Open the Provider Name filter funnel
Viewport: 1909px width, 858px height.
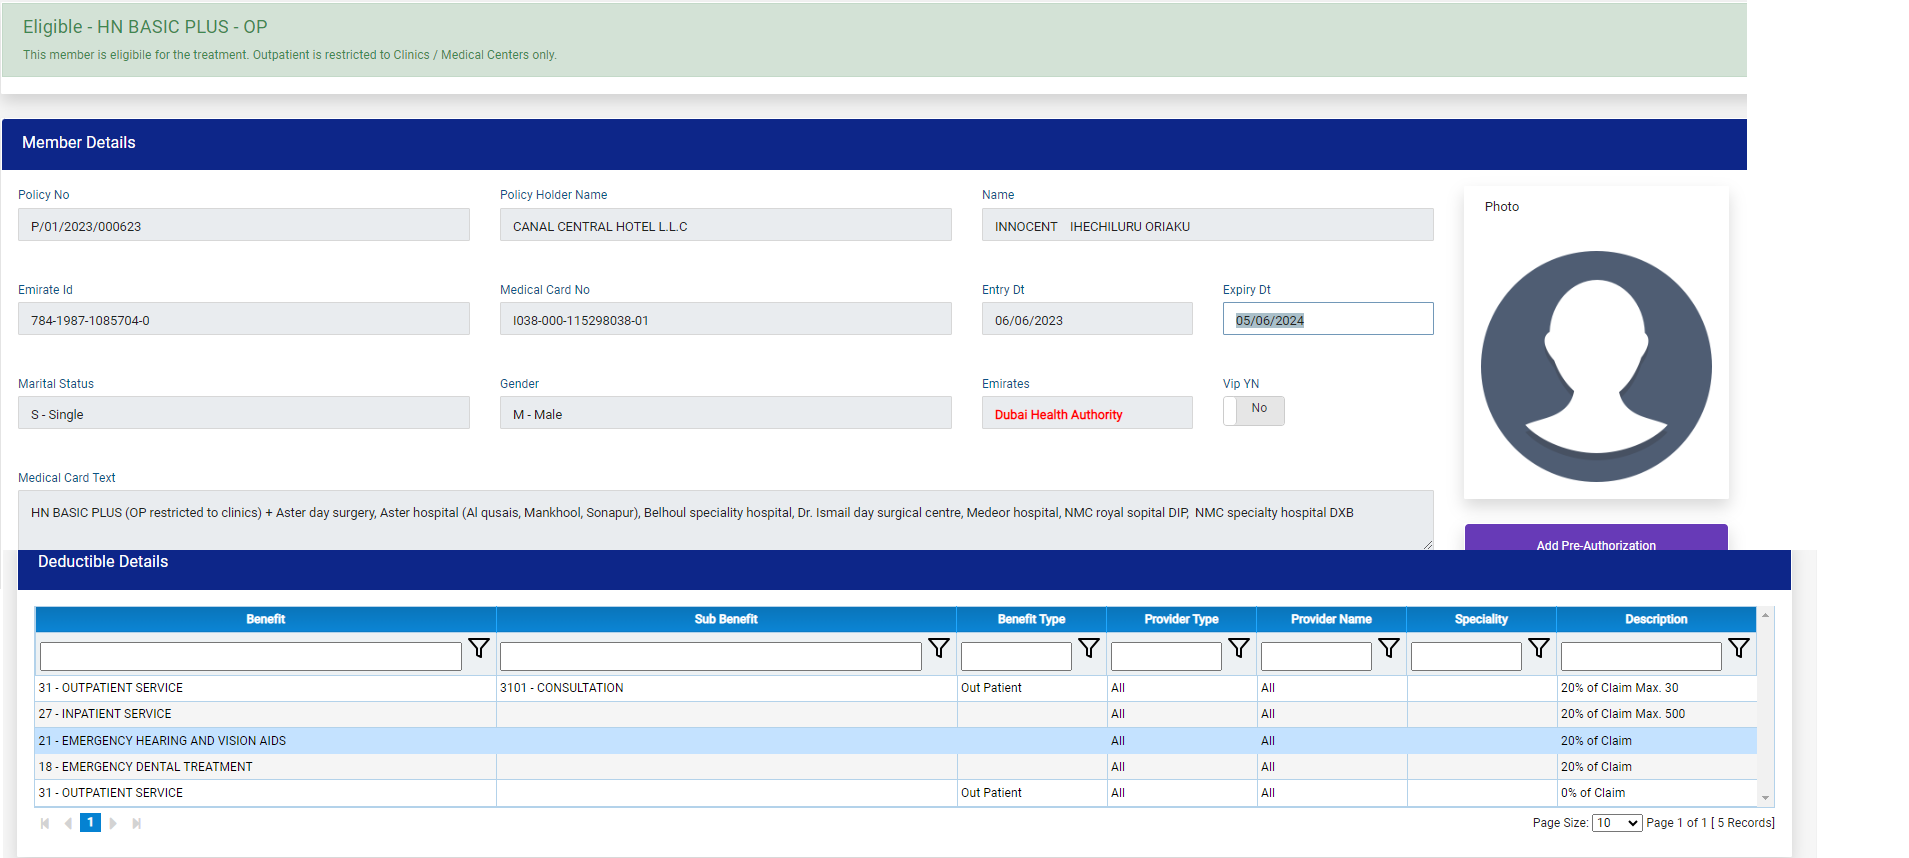[x=1389, y=649]
